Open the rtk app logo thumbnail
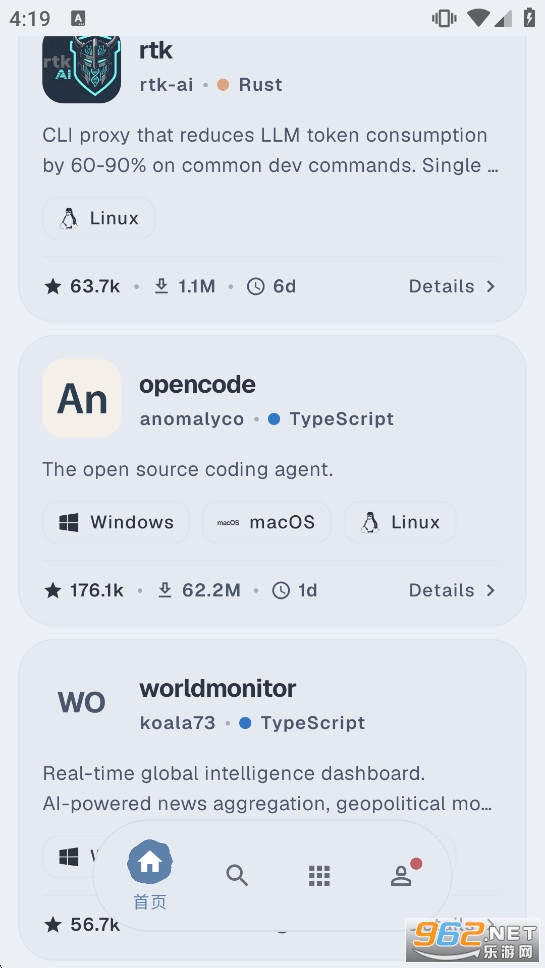 (81, 69)
